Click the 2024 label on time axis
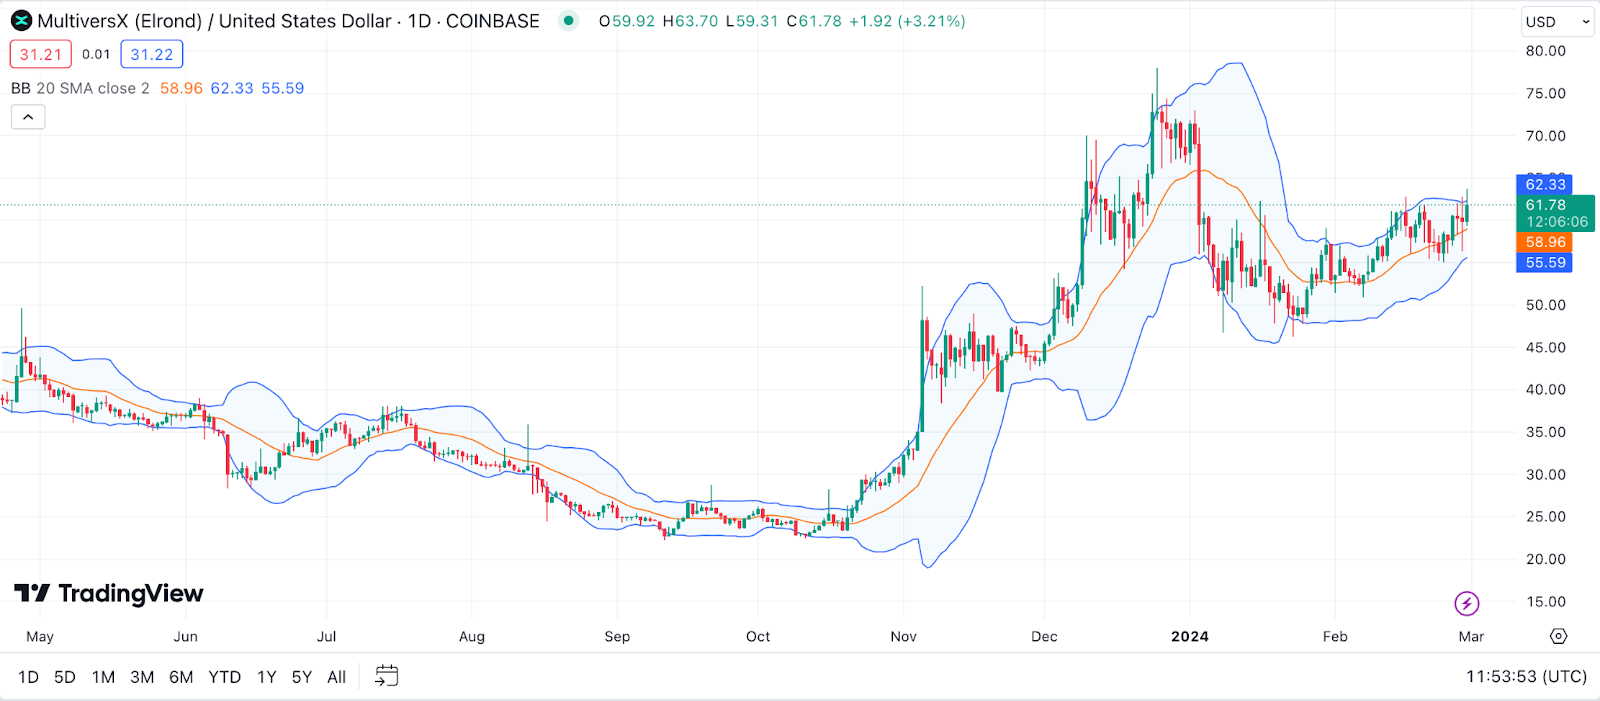 tap(1190, 637)
